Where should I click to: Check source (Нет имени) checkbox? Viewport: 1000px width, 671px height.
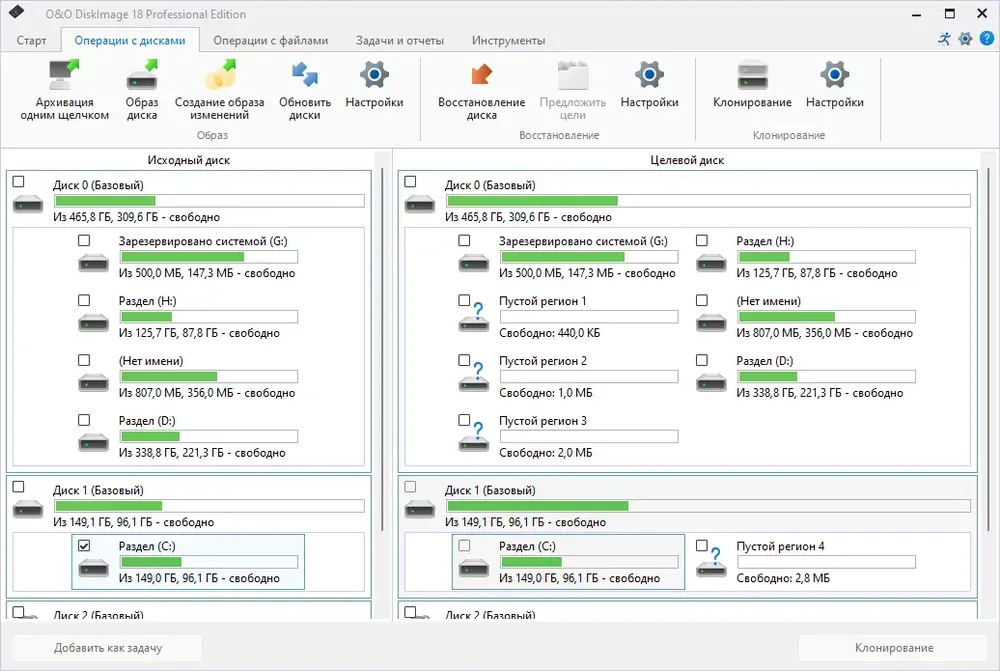pos(84,360)
